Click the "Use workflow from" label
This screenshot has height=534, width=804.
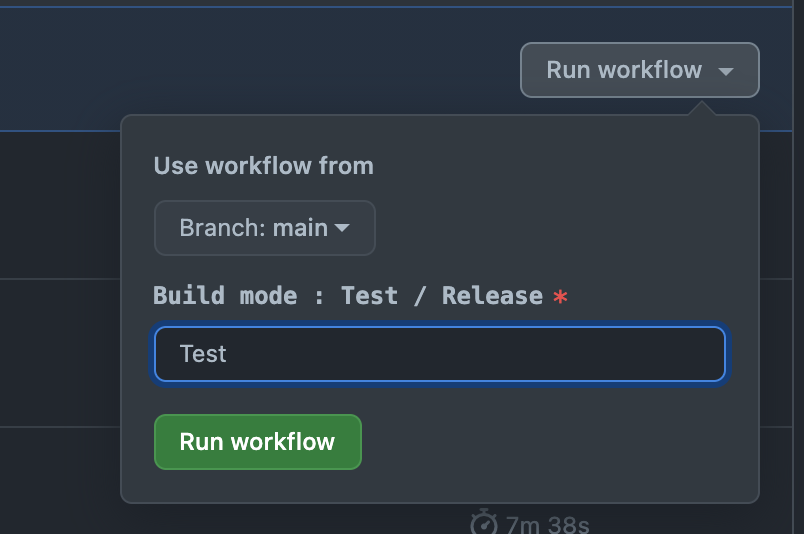(x=263, y=166)
